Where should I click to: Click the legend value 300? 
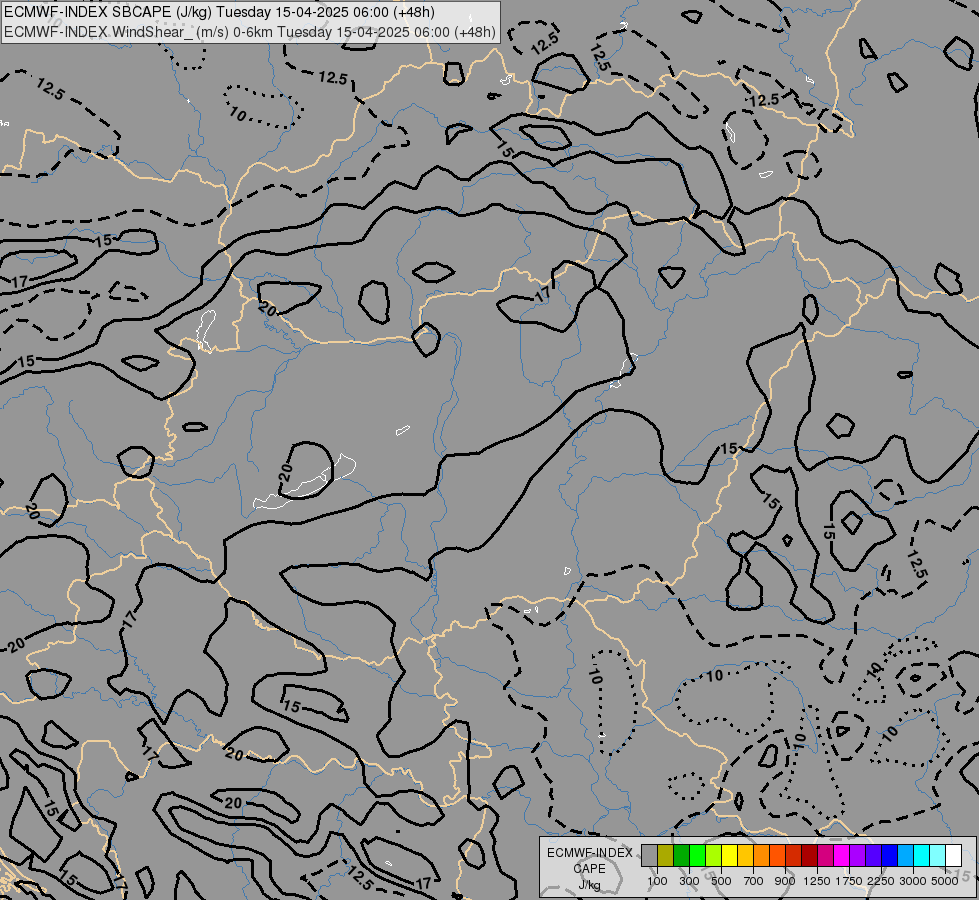tap(689, 881)
